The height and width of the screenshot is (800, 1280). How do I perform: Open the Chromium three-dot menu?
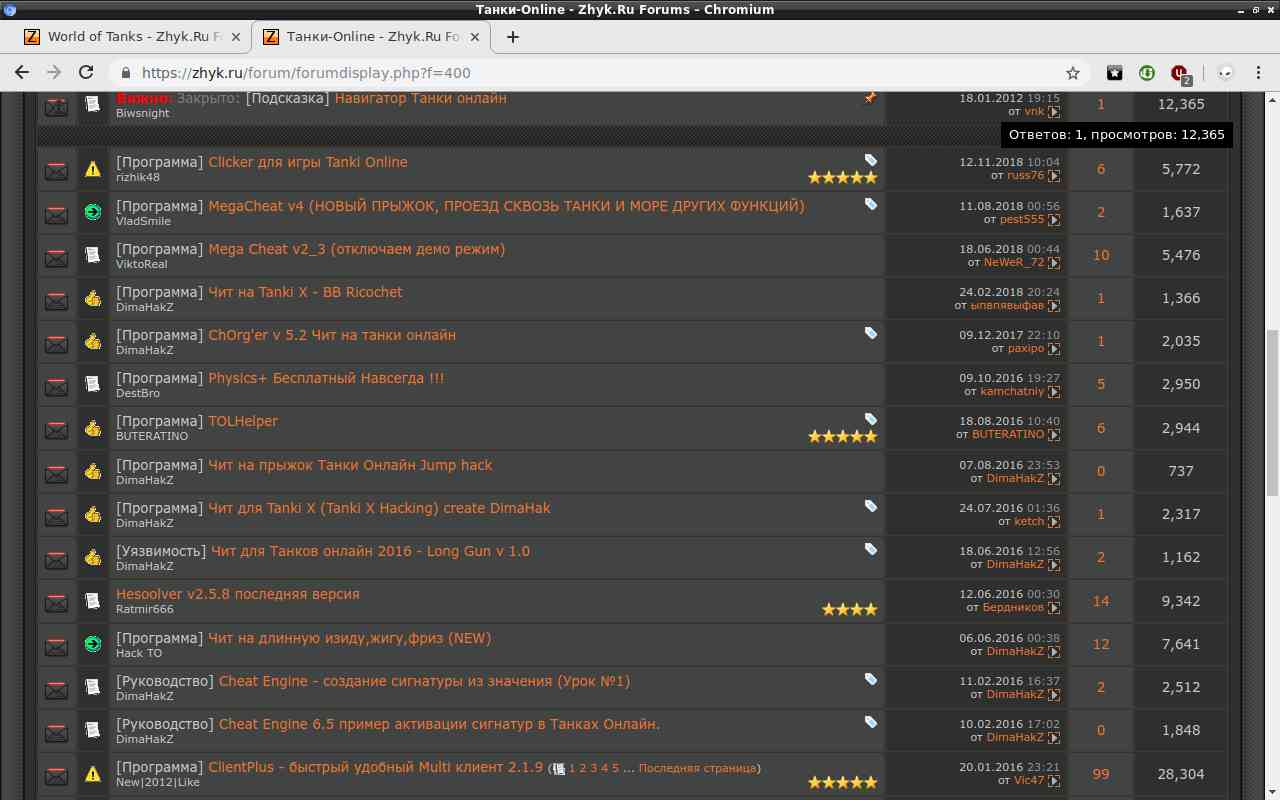[1256, 73]
